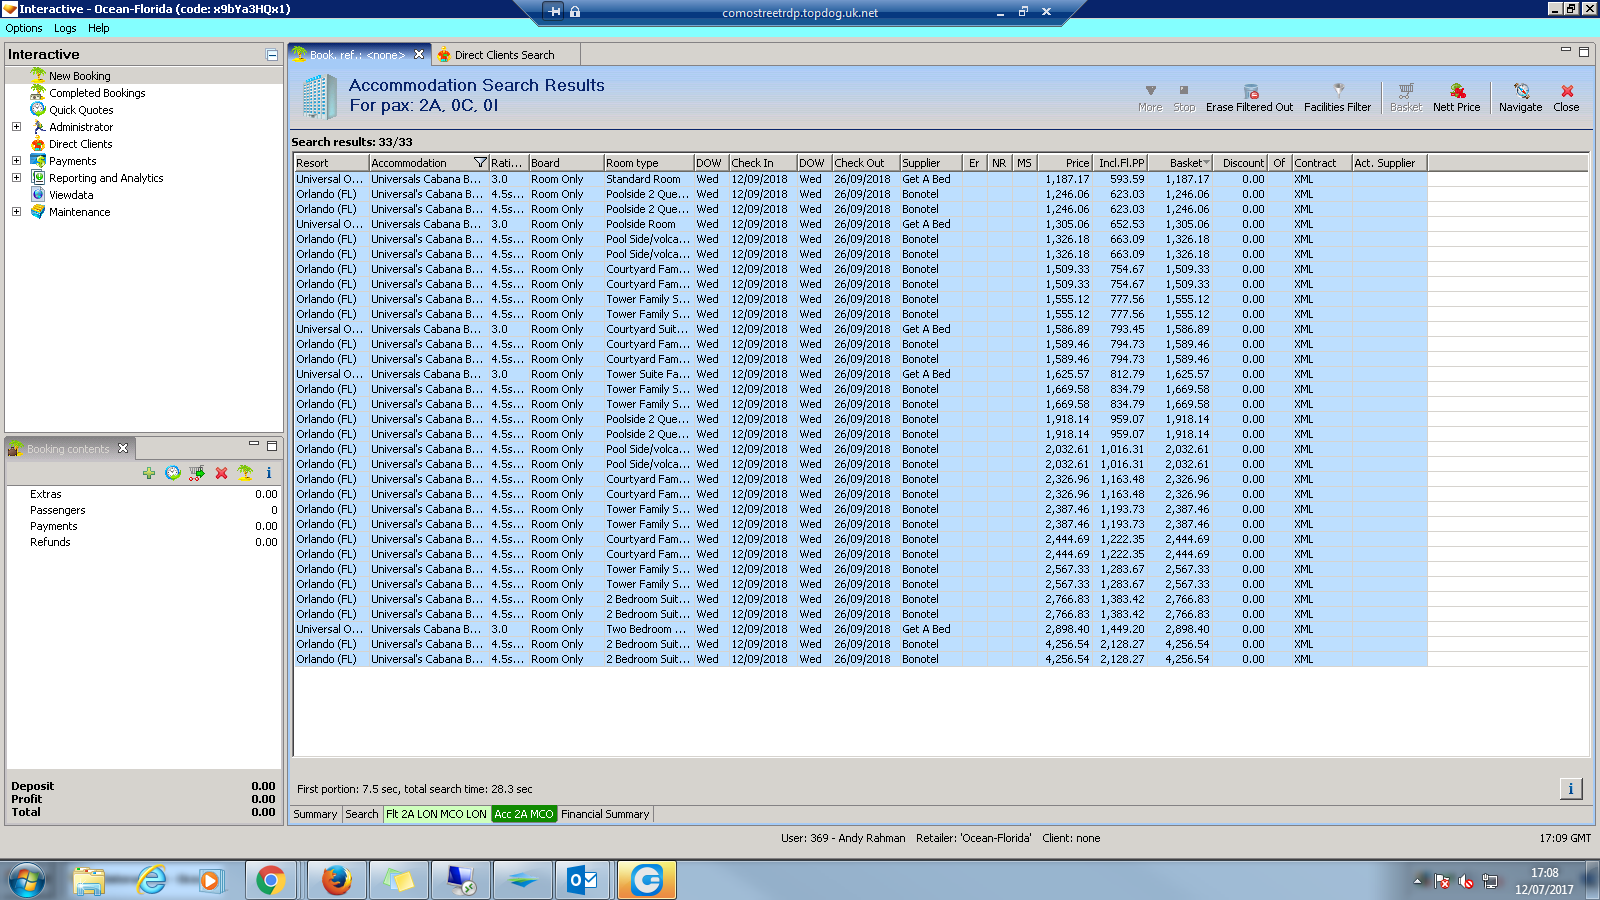This screenshot has width=1600, height=900.
Task: Minimize the Booking contents panel
Action: pos(254,444)
